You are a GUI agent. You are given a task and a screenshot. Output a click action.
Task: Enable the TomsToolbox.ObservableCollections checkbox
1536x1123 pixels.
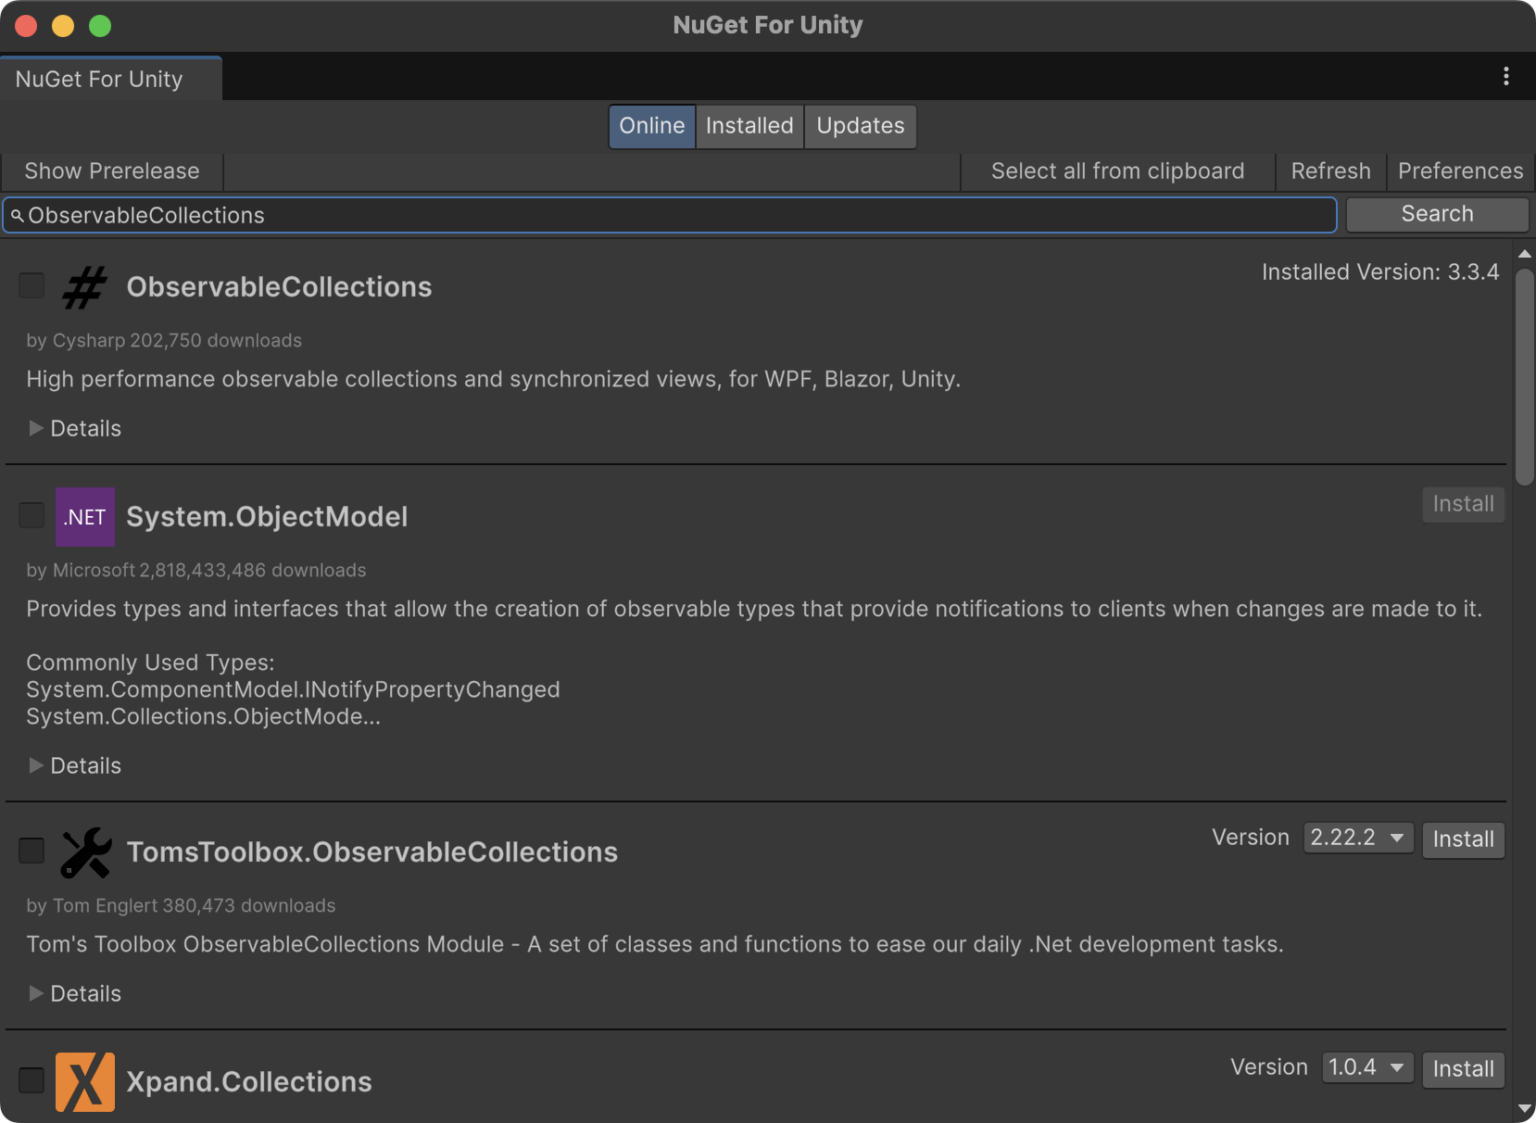31,850
